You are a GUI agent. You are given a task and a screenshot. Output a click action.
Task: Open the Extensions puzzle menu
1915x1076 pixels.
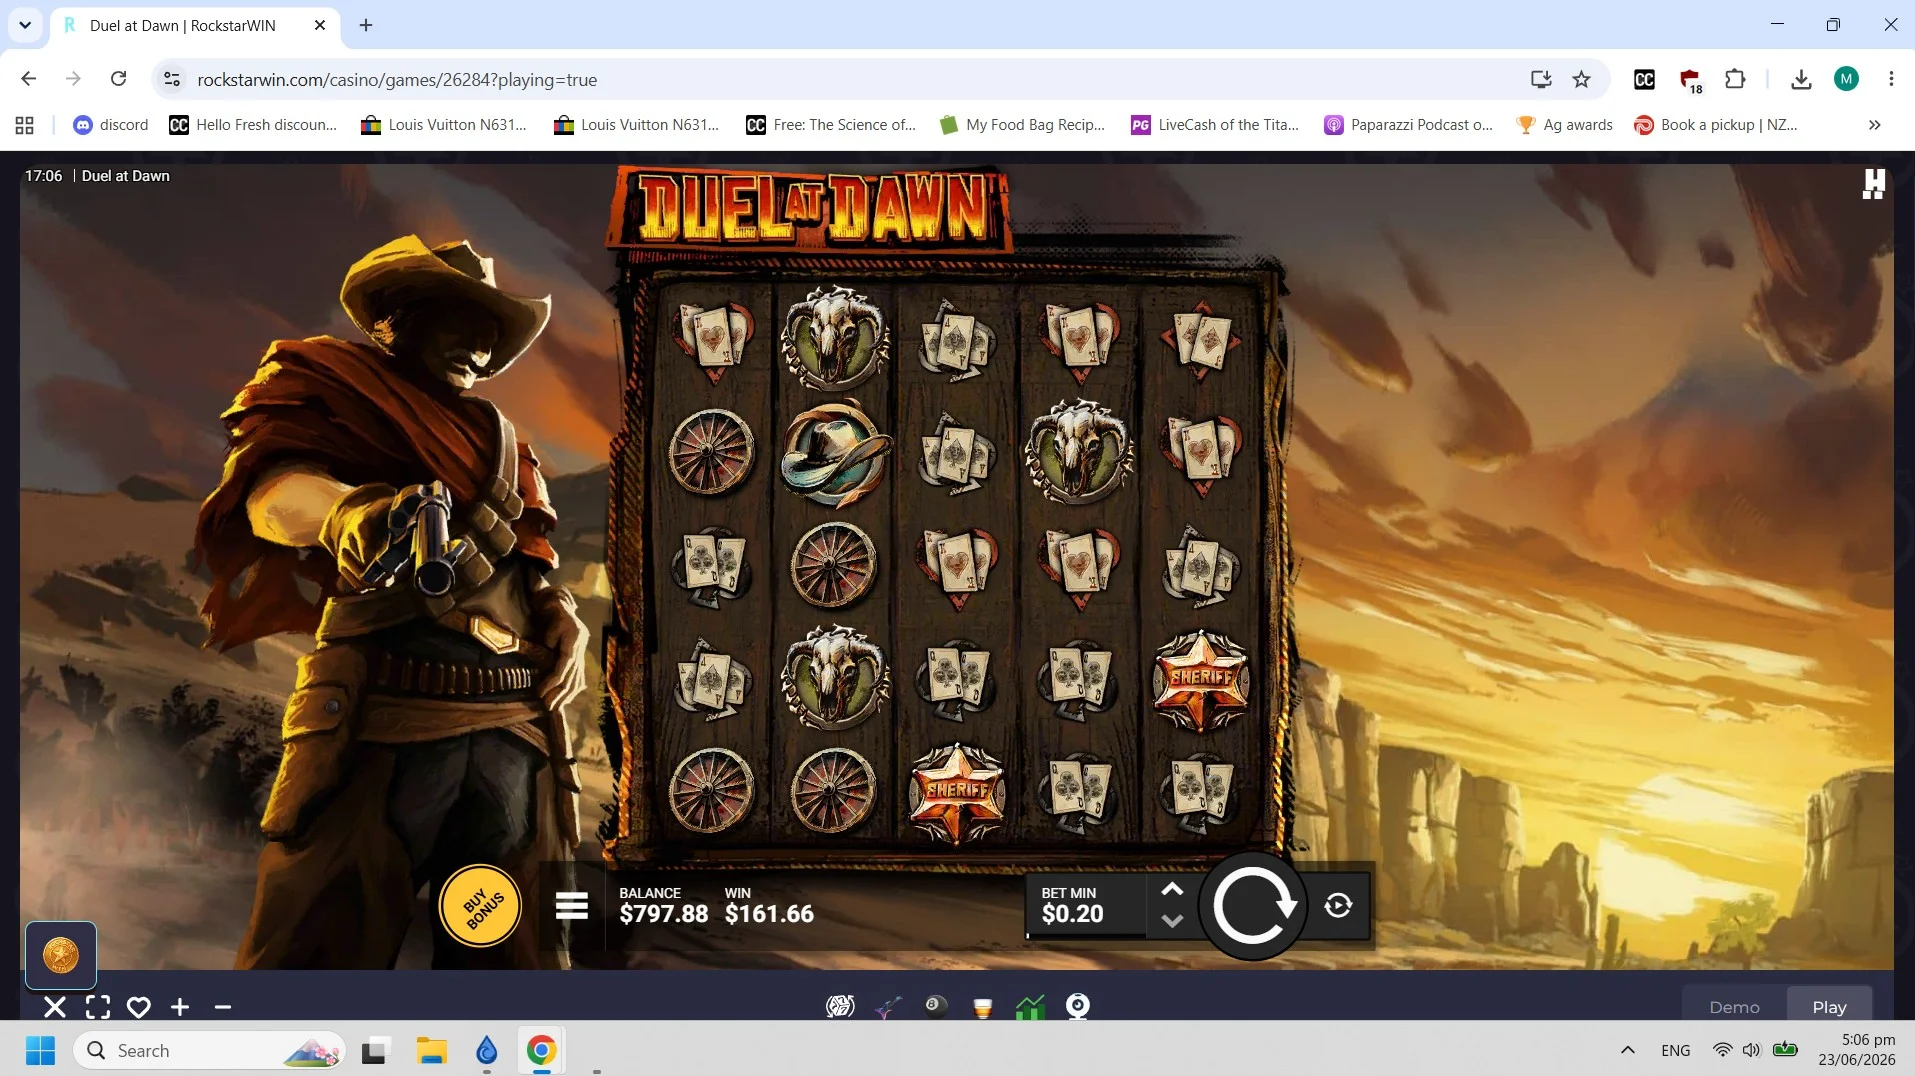click(x=1735, y=79)
